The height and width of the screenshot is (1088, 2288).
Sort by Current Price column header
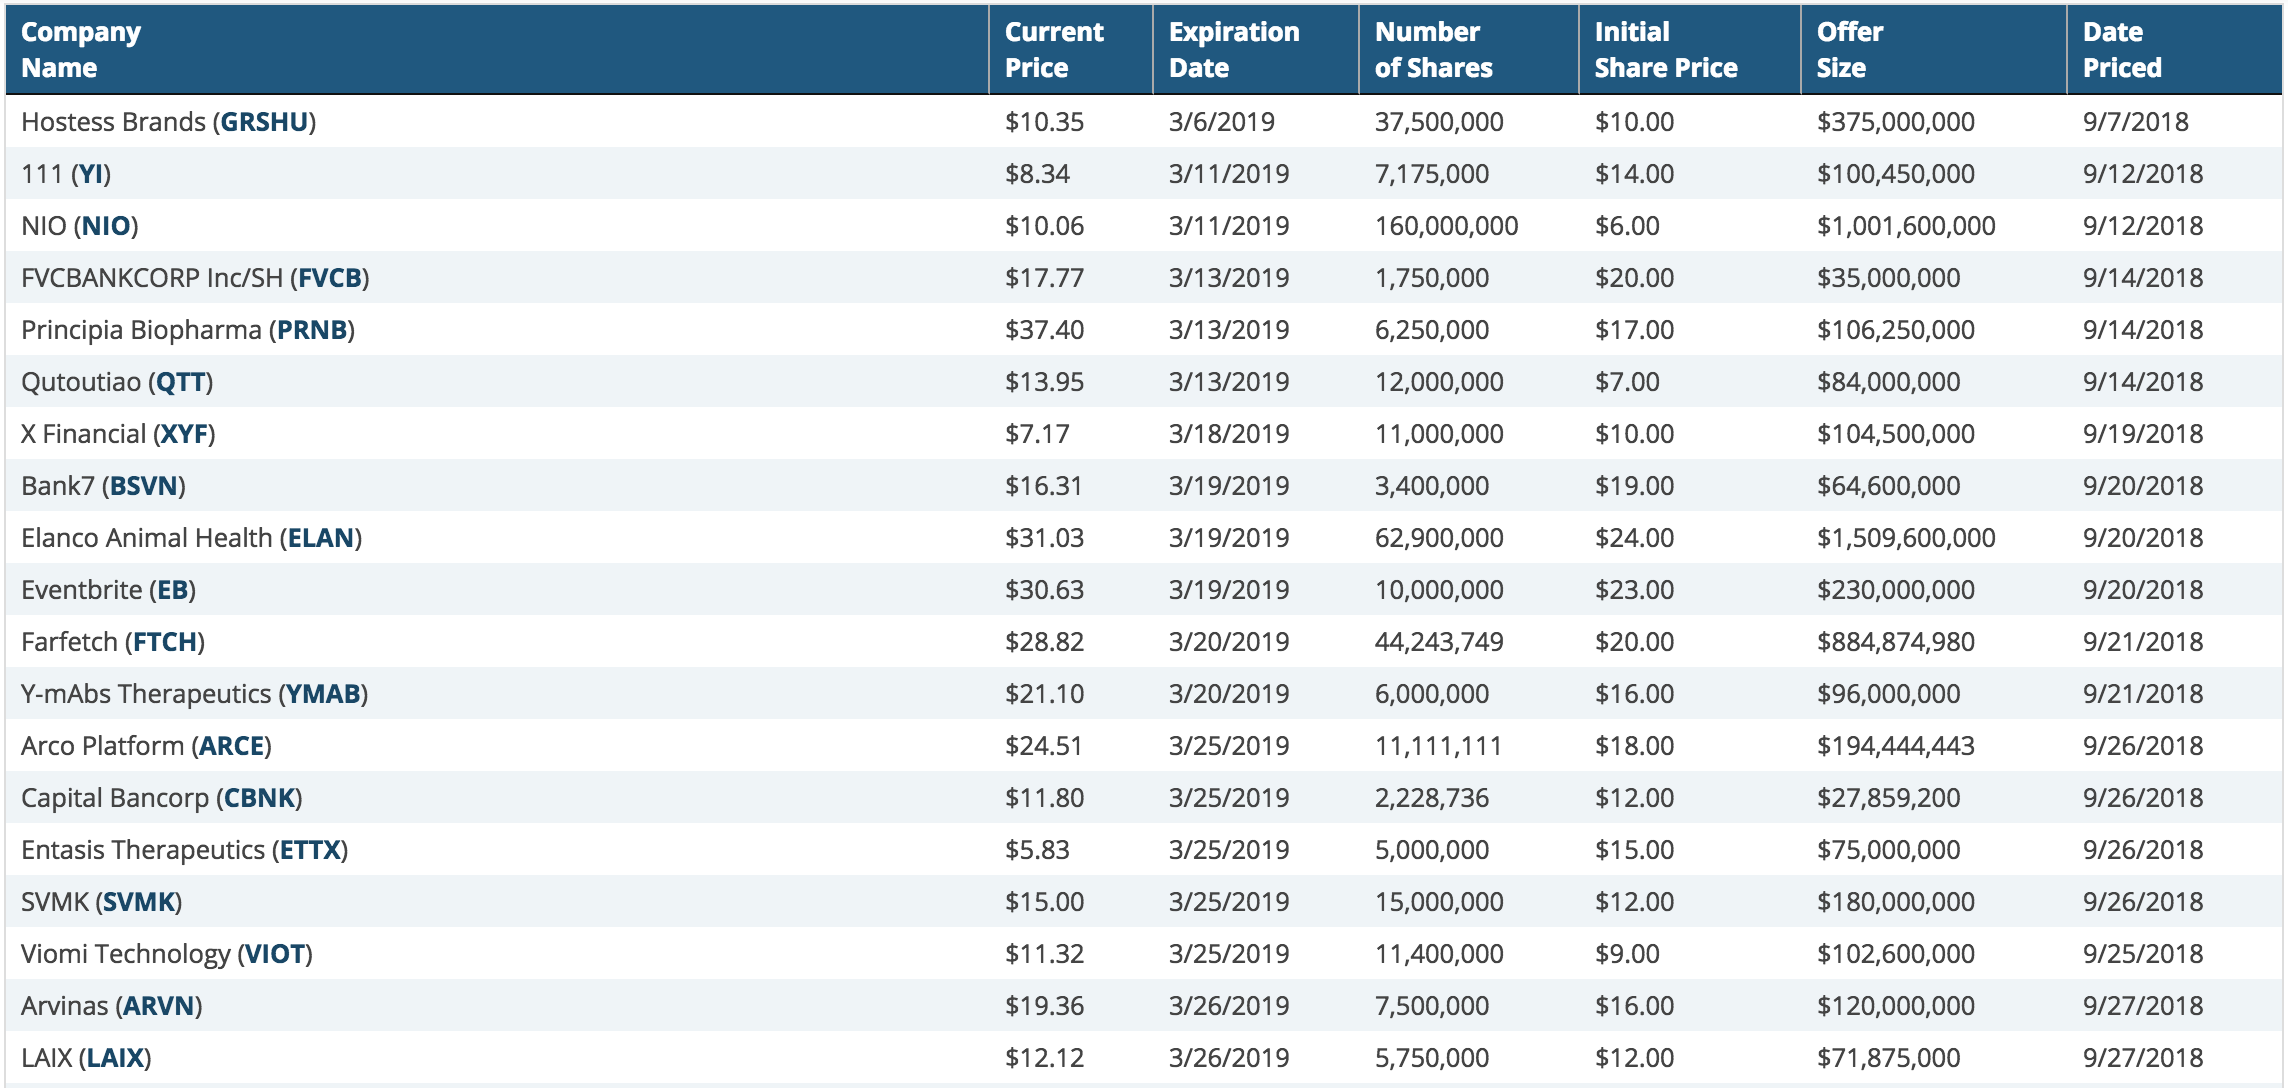pyautogui.click(x=1053, y=50)
